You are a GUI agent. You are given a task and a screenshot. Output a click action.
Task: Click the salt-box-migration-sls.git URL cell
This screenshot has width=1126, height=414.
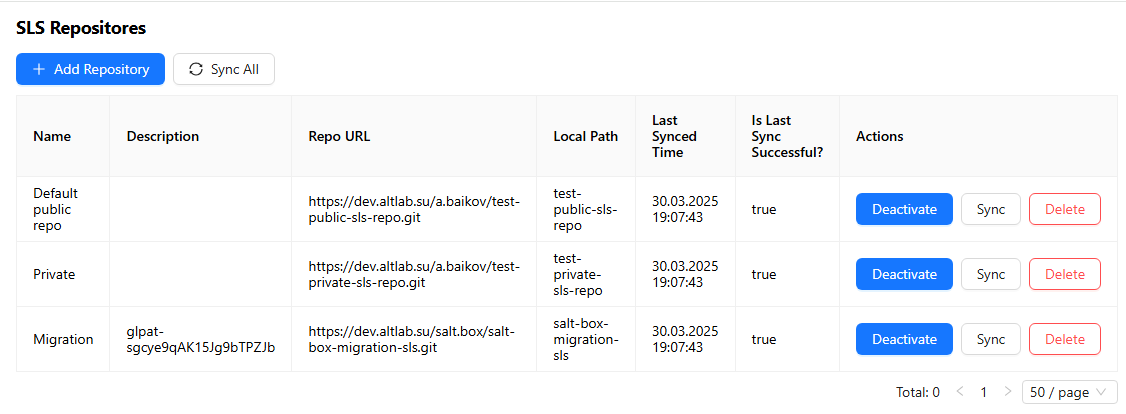(414, 339)
